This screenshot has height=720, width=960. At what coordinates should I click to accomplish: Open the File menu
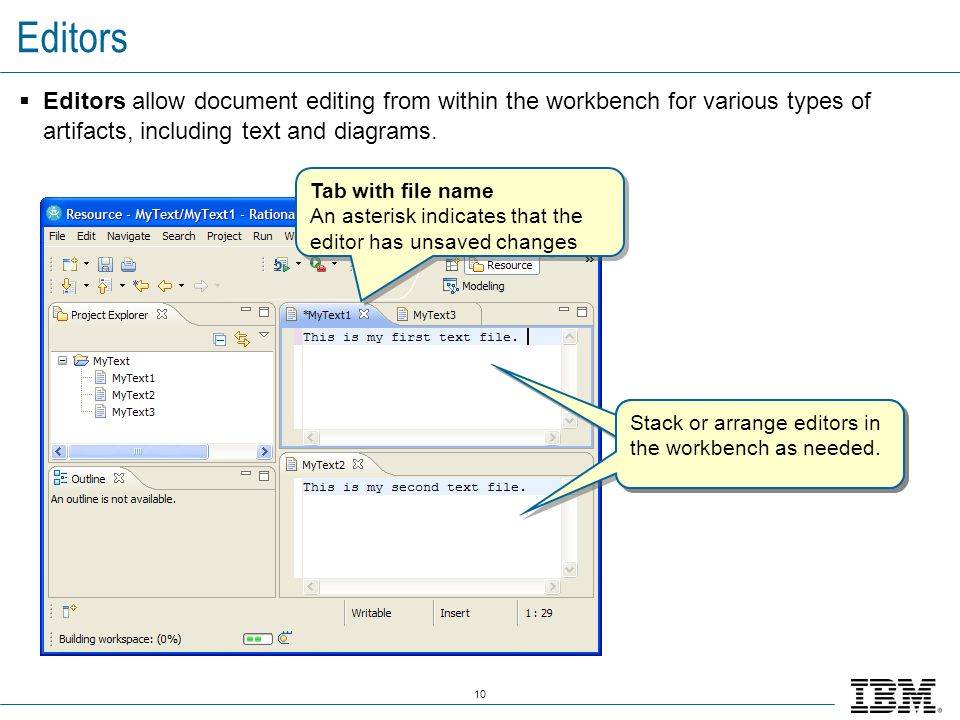coord(57,236)
